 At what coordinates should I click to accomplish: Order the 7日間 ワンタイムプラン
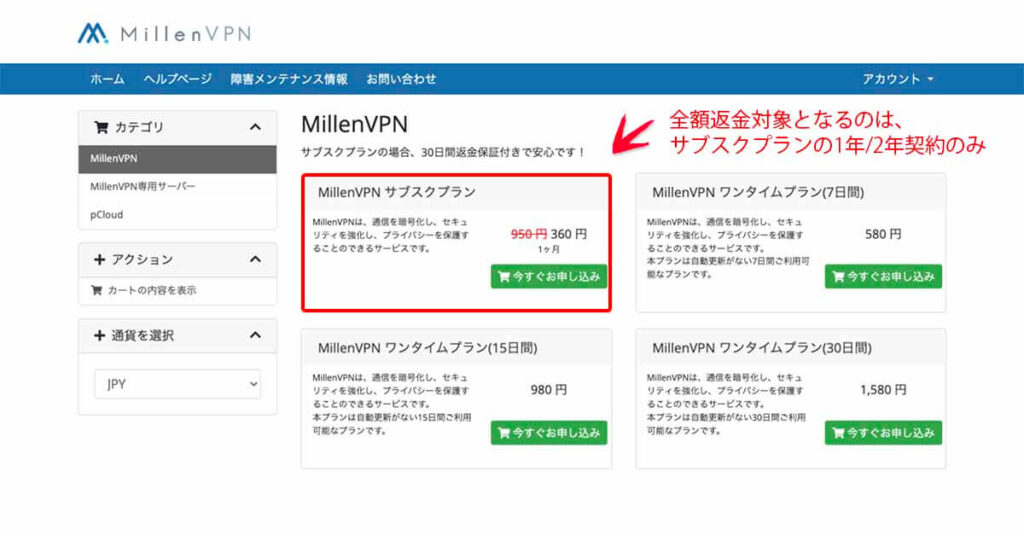coord(884,277)
